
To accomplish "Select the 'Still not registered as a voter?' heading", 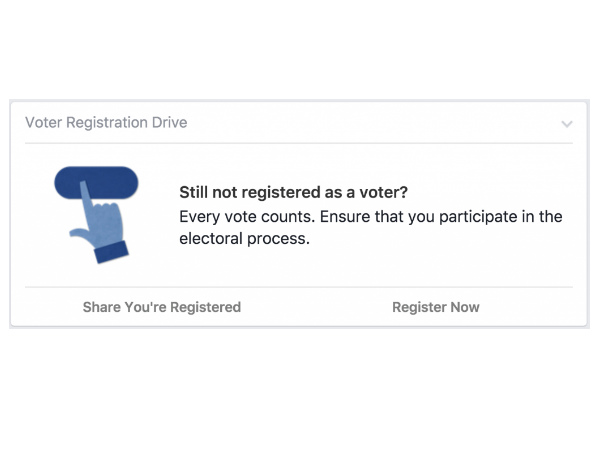I will coord(293,193).
